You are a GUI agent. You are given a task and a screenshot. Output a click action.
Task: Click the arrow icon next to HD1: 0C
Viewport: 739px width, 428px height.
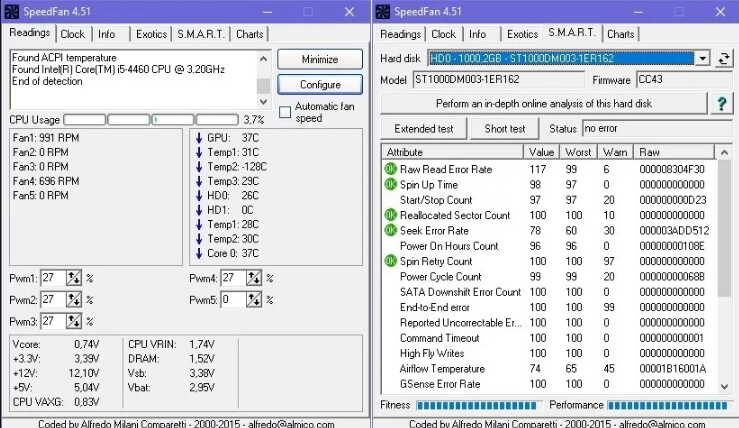coord(199,210)
